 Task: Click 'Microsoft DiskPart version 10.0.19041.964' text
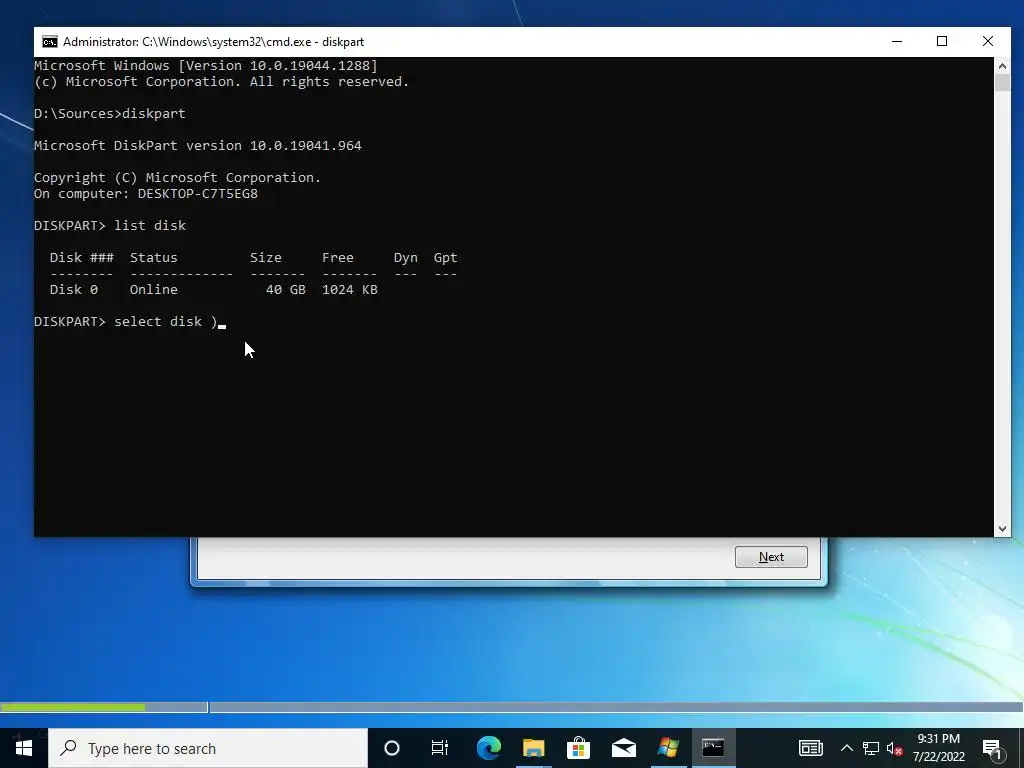(198, 146)
